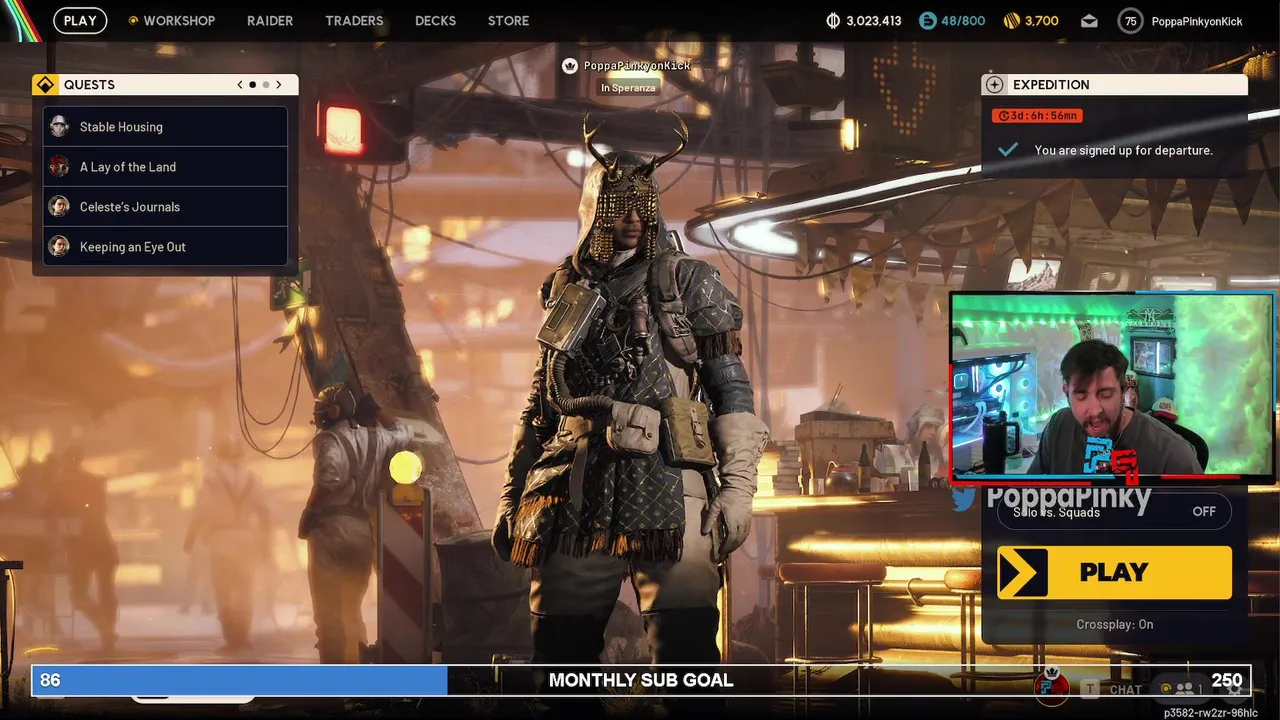Click the CHAT button near bottom right
The image size is (1280, 720).
[1125, 689]
